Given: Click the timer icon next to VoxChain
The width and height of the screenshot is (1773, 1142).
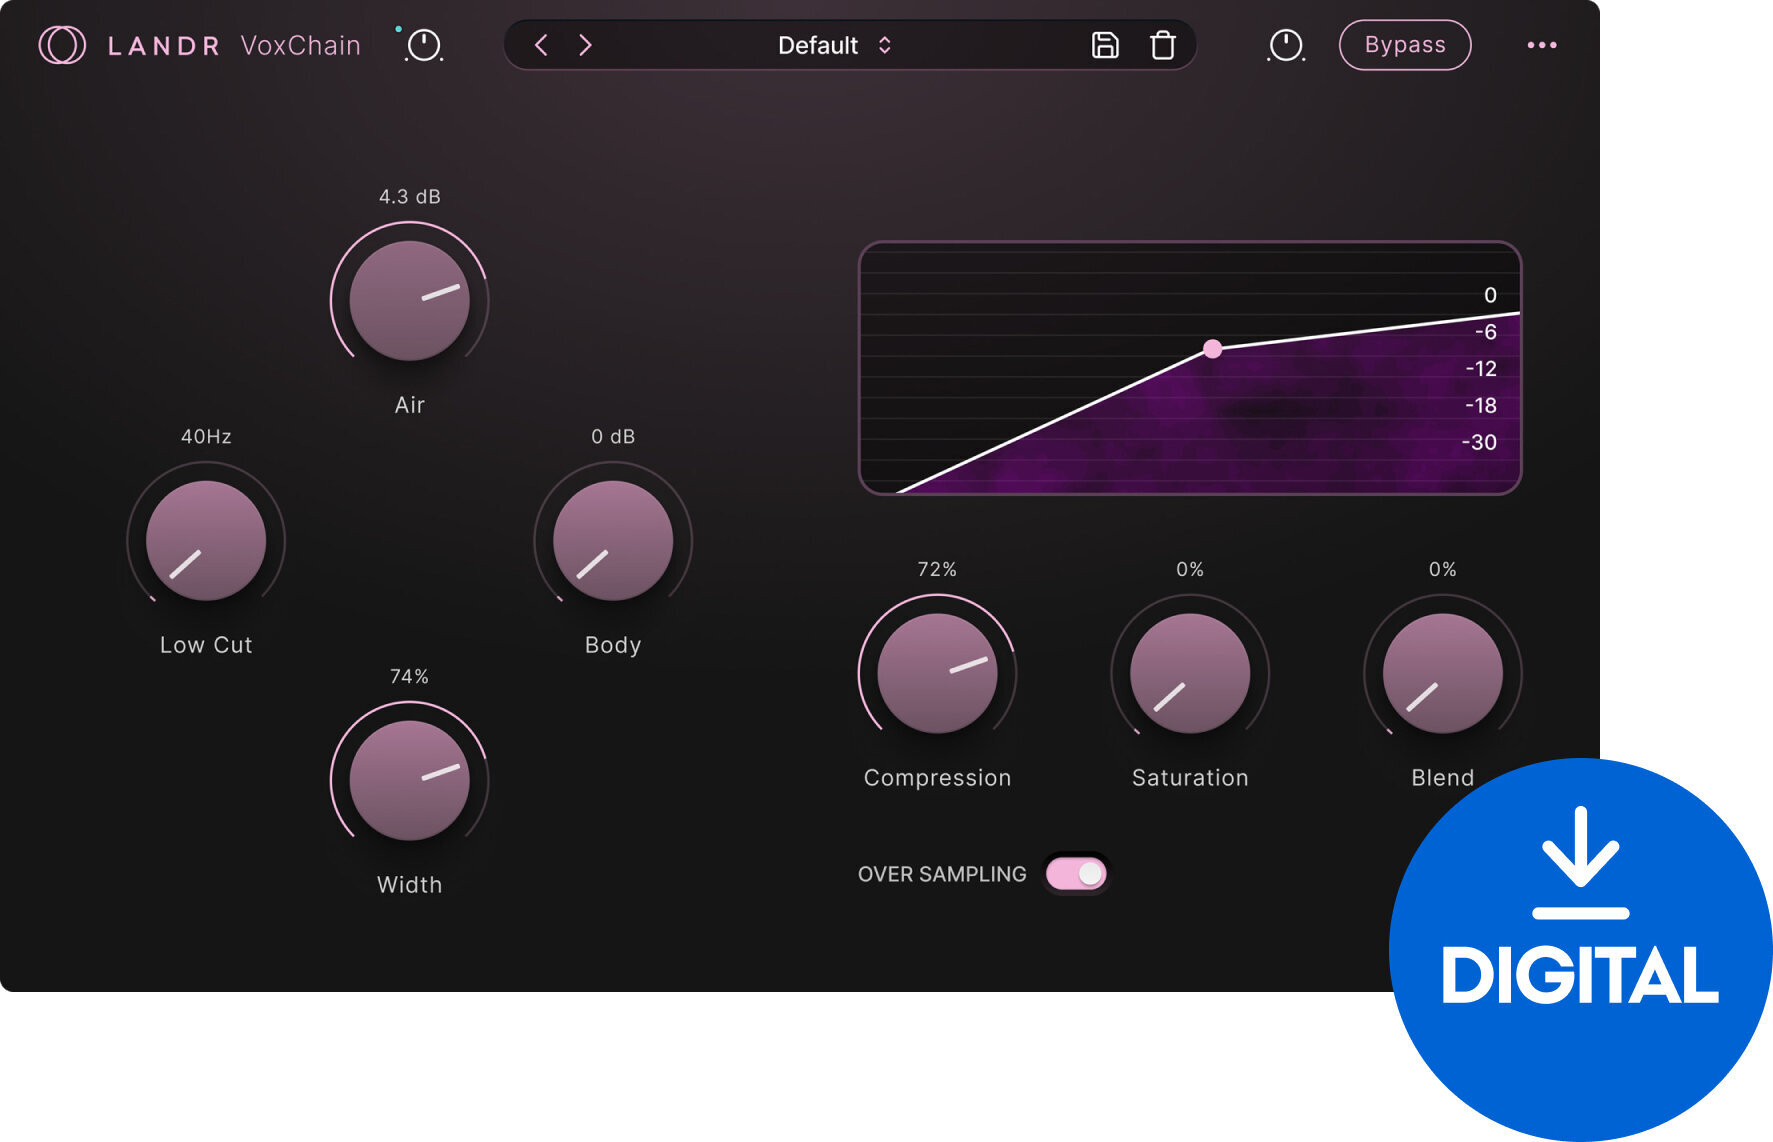Looking at the screenshot, I should 423,46.
